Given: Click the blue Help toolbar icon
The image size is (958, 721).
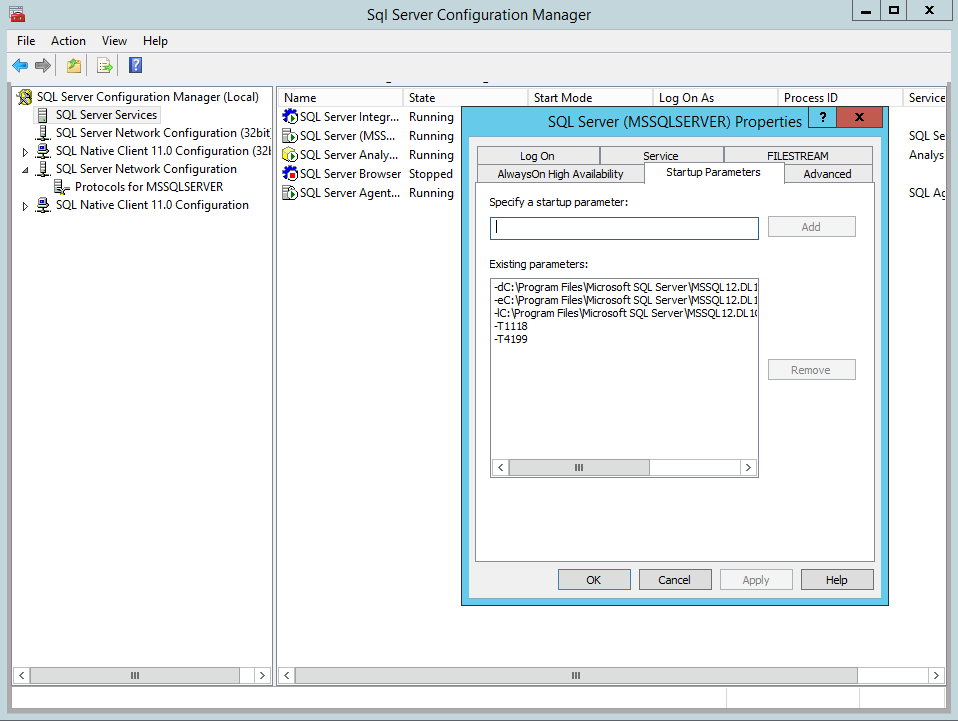Looking at the screenshot, I should point(136,65).
